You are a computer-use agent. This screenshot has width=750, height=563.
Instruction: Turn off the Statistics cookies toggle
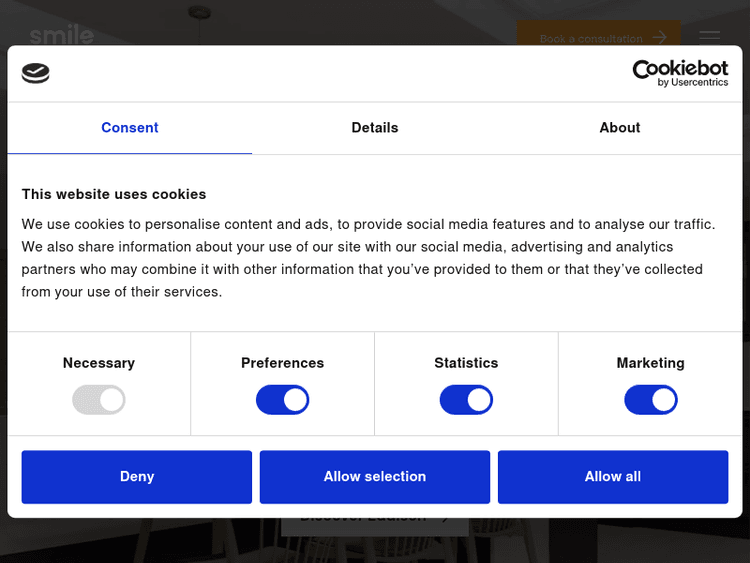coord(466,400)
